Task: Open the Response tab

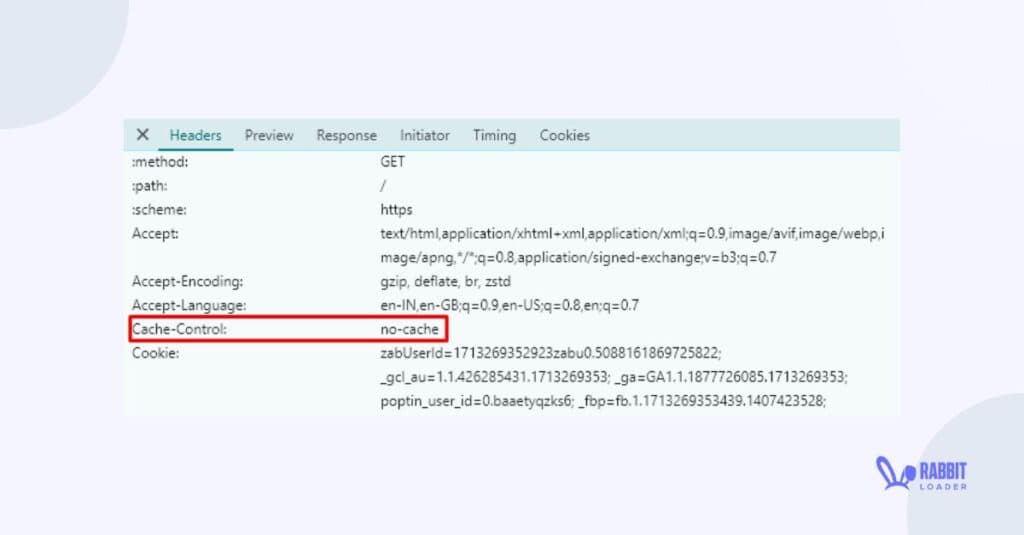Action: [346, 135]
